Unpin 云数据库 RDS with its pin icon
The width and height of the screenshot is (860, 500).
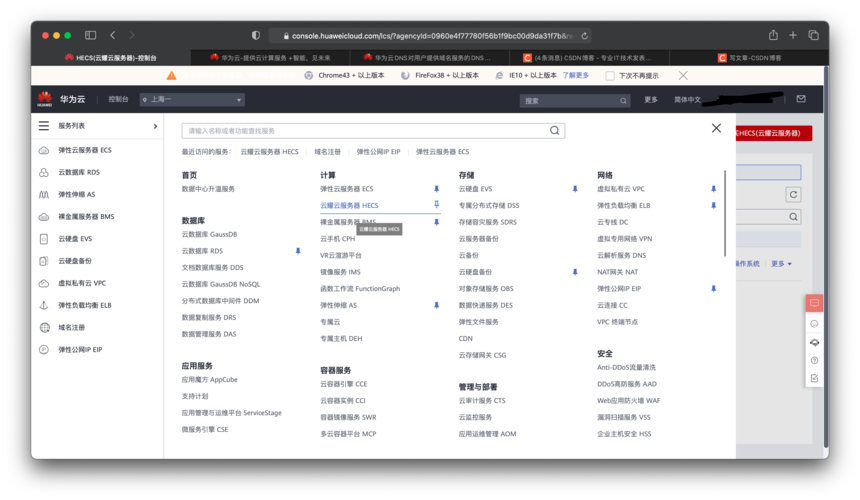298,251
